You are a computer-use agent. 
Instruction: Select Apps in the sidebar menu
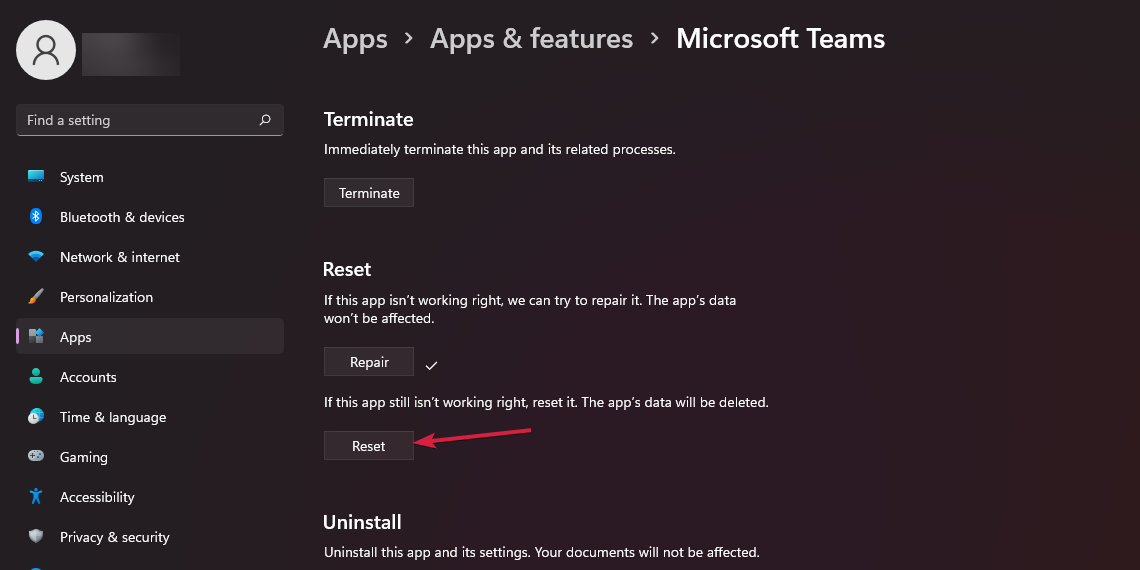click(x=76, y=337)
